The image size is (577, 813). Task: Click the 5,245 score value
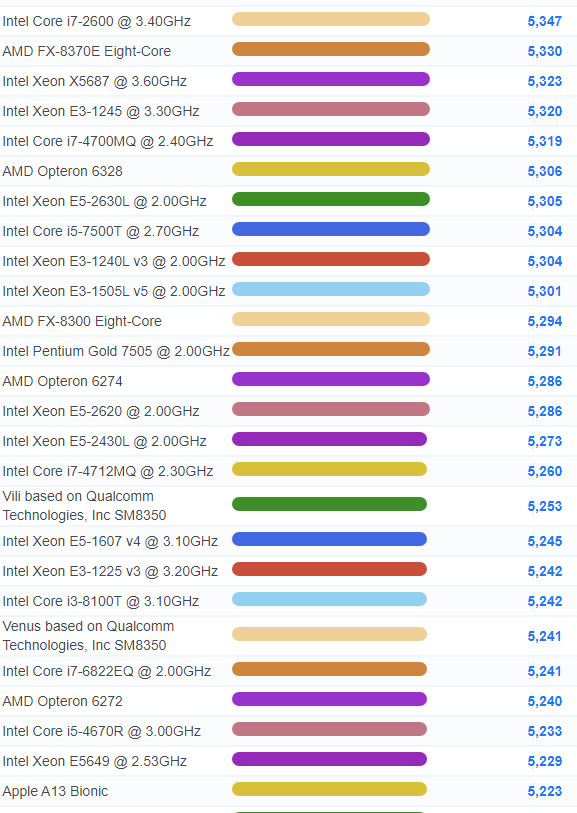pos(544,542)
